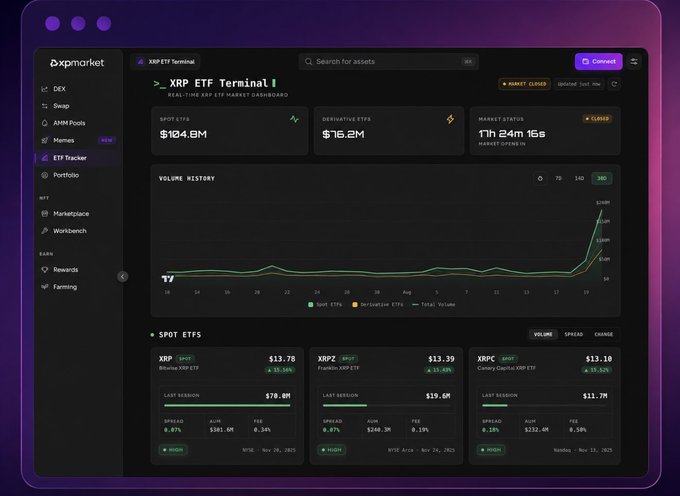Click the XRPC card last session volume bar
The height and width of the screenshot is (496, 680).
click(x=545, y=405)
